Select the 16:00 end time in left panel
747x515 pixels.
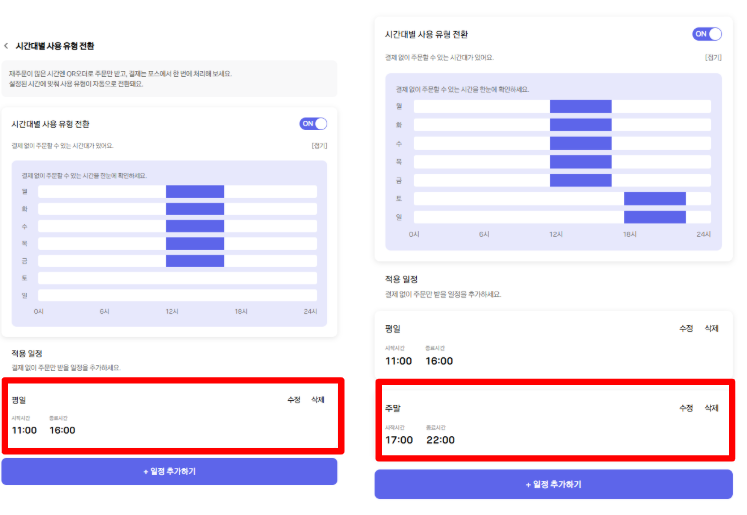(62, 431)
